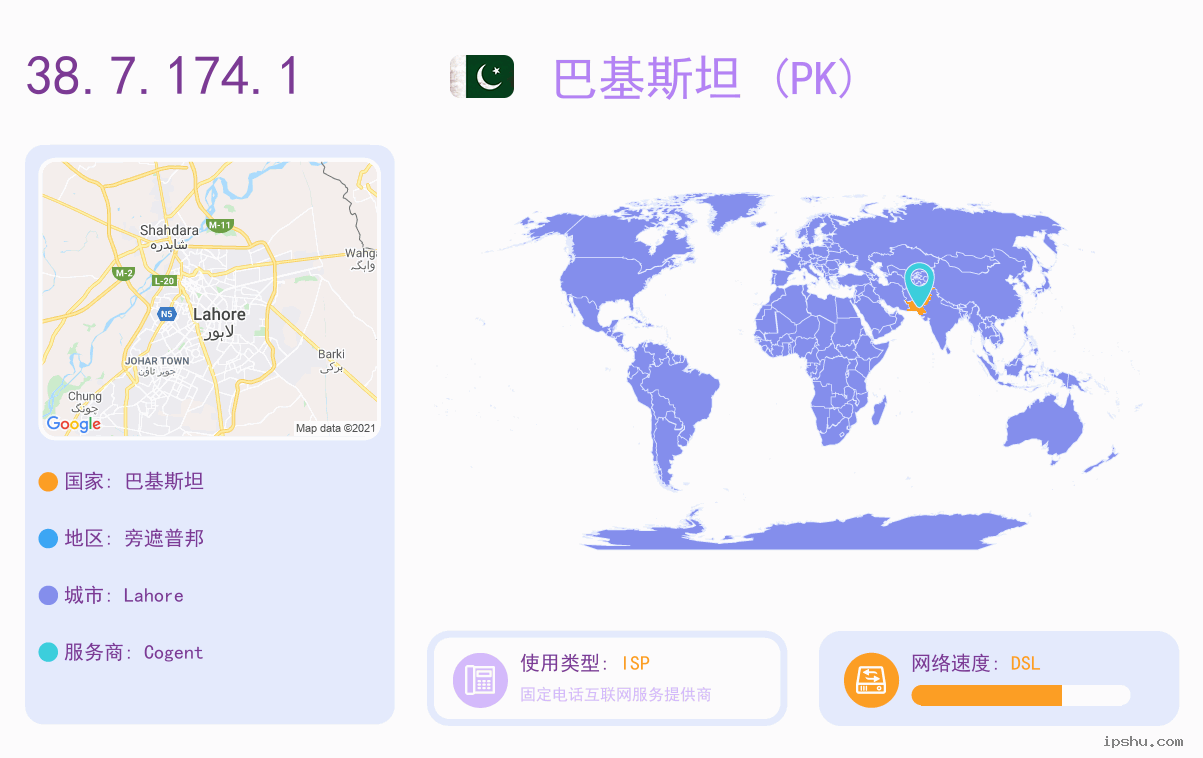Viewport: 1203px width, 758px height.
Task: Click the telephone usage type icon
Action: click(x=480, y=680)
